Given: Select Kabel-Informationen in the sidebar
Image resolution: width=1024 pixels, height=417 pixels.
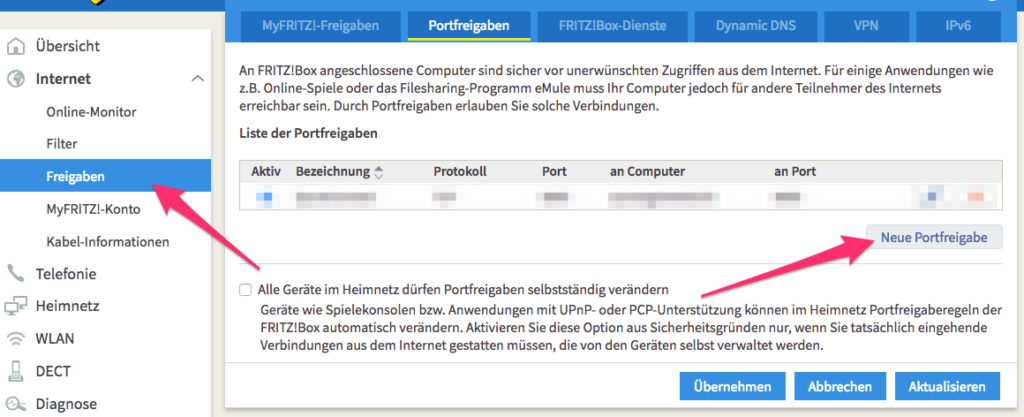Looking at the screenshot, I should click(108, 241).
